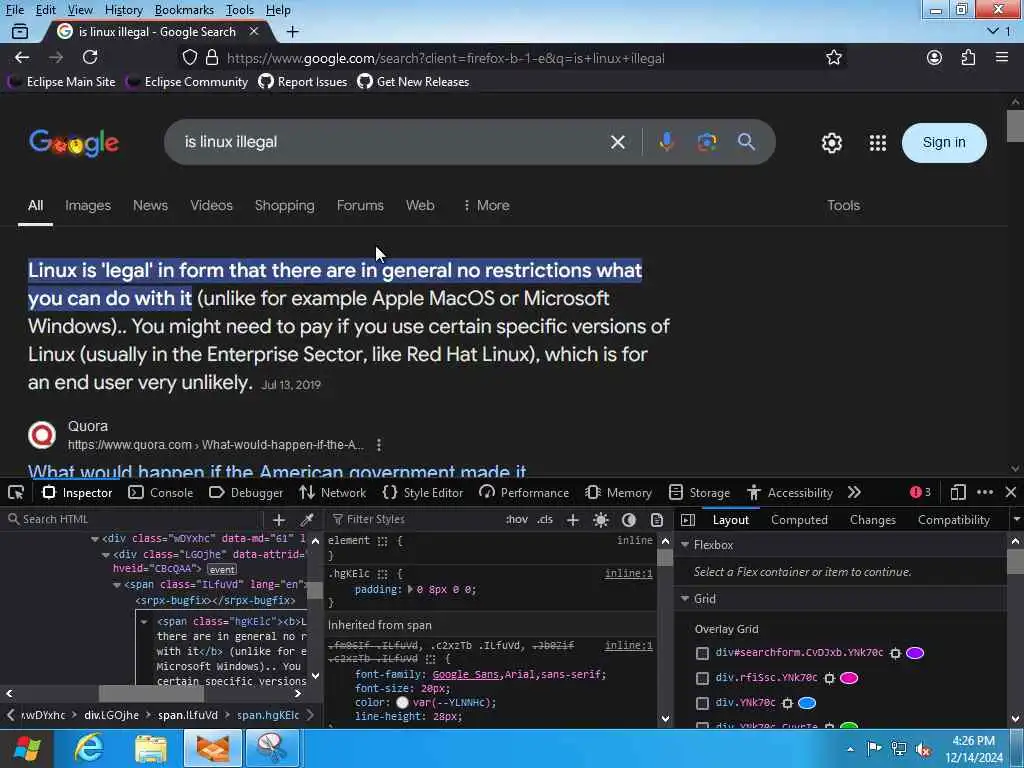Collapse the Flexbox section
Screen dimensions: 1024x768
[685, 545]
